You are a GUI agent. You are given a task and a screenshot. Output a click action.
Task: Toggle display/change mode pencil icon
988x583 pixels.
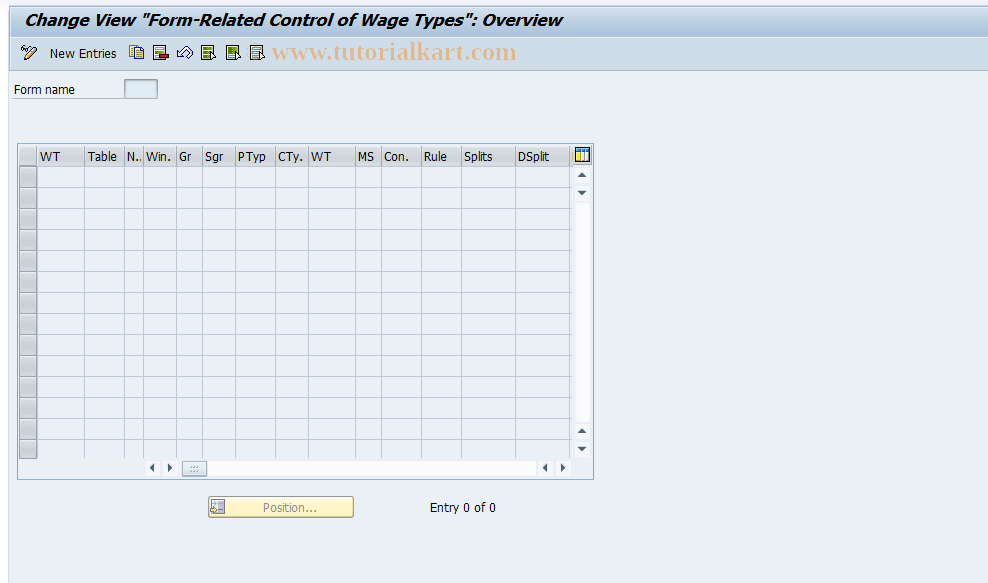click(x=29, y=52)
